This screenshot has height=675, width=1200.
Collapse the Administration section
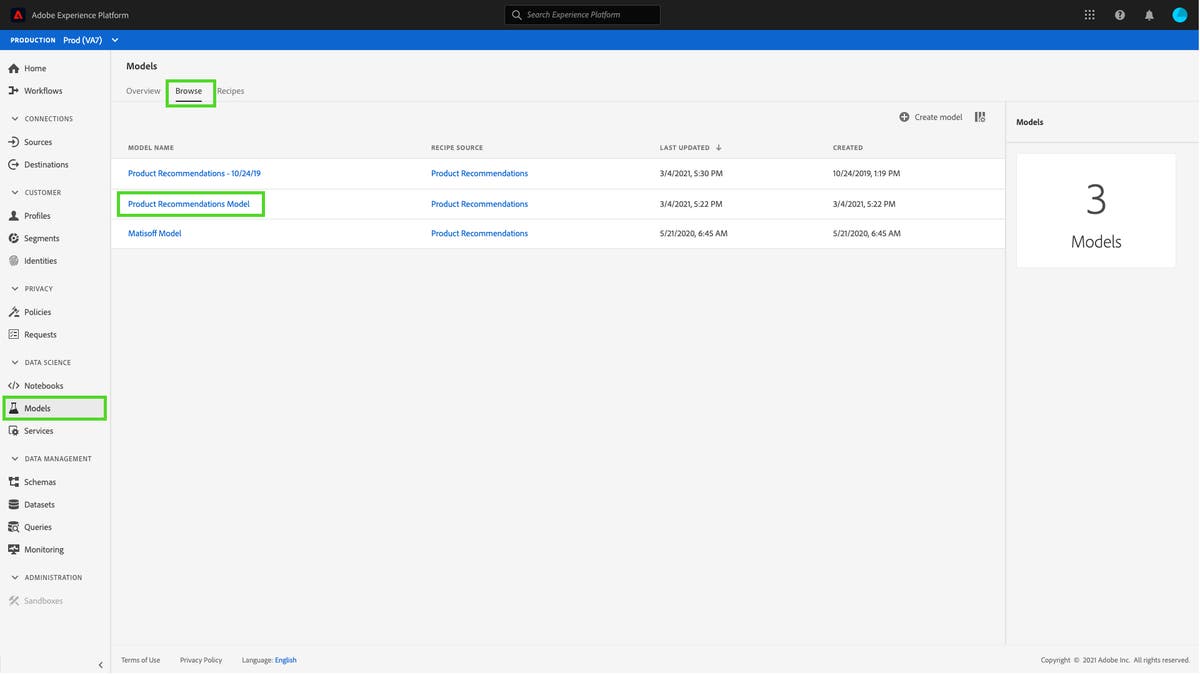pos(14,578)
